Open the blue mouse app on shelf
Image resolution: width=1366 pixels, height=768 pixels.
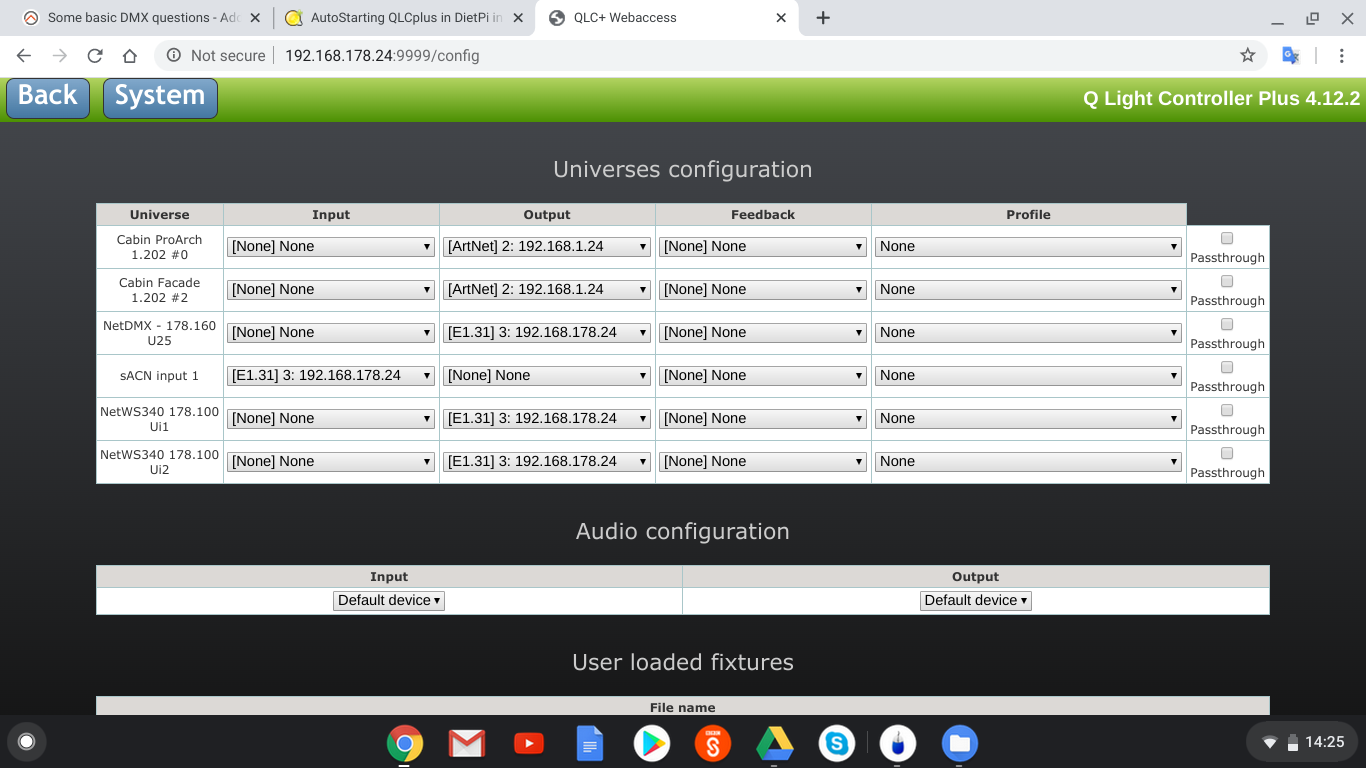898,743
